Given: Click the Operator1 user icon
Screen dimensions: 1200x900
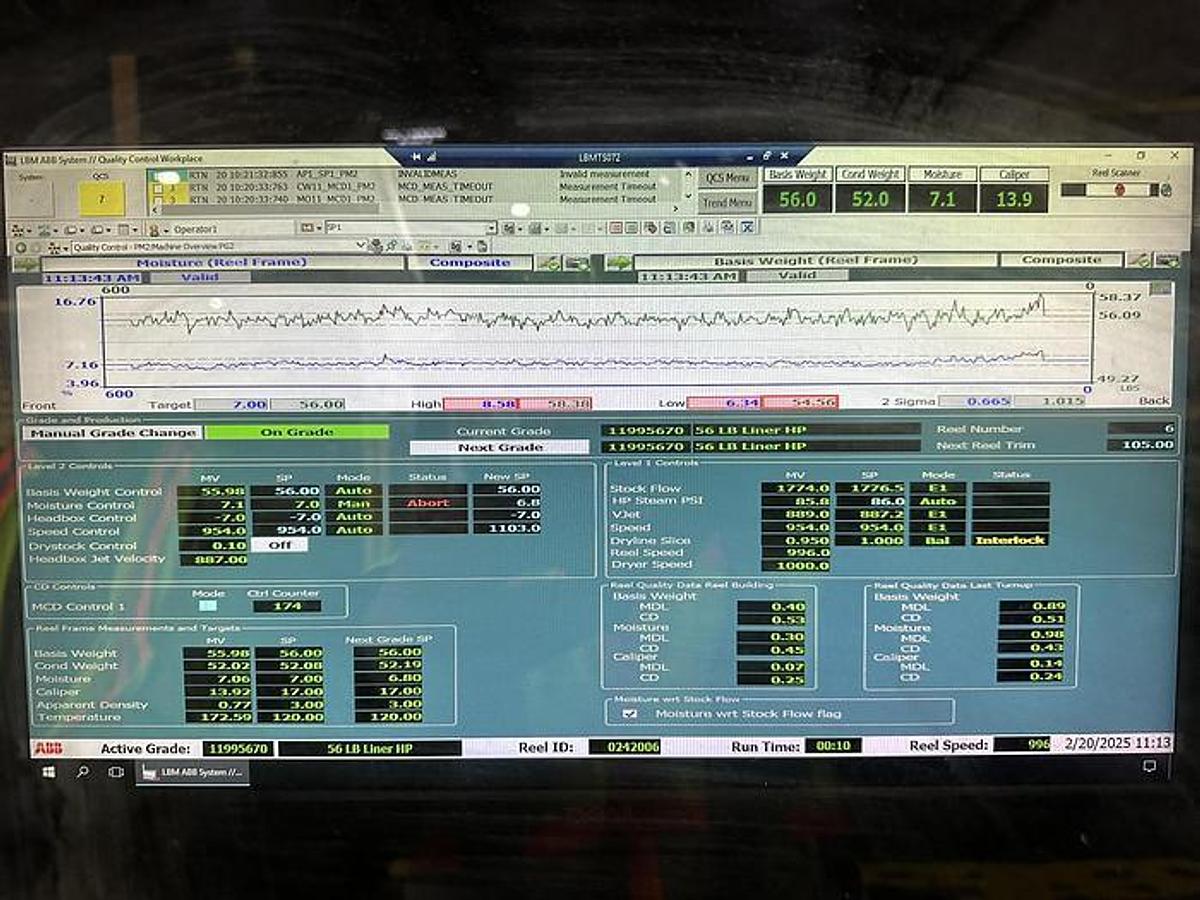Looking at the screenshot, I should point(155,229).
